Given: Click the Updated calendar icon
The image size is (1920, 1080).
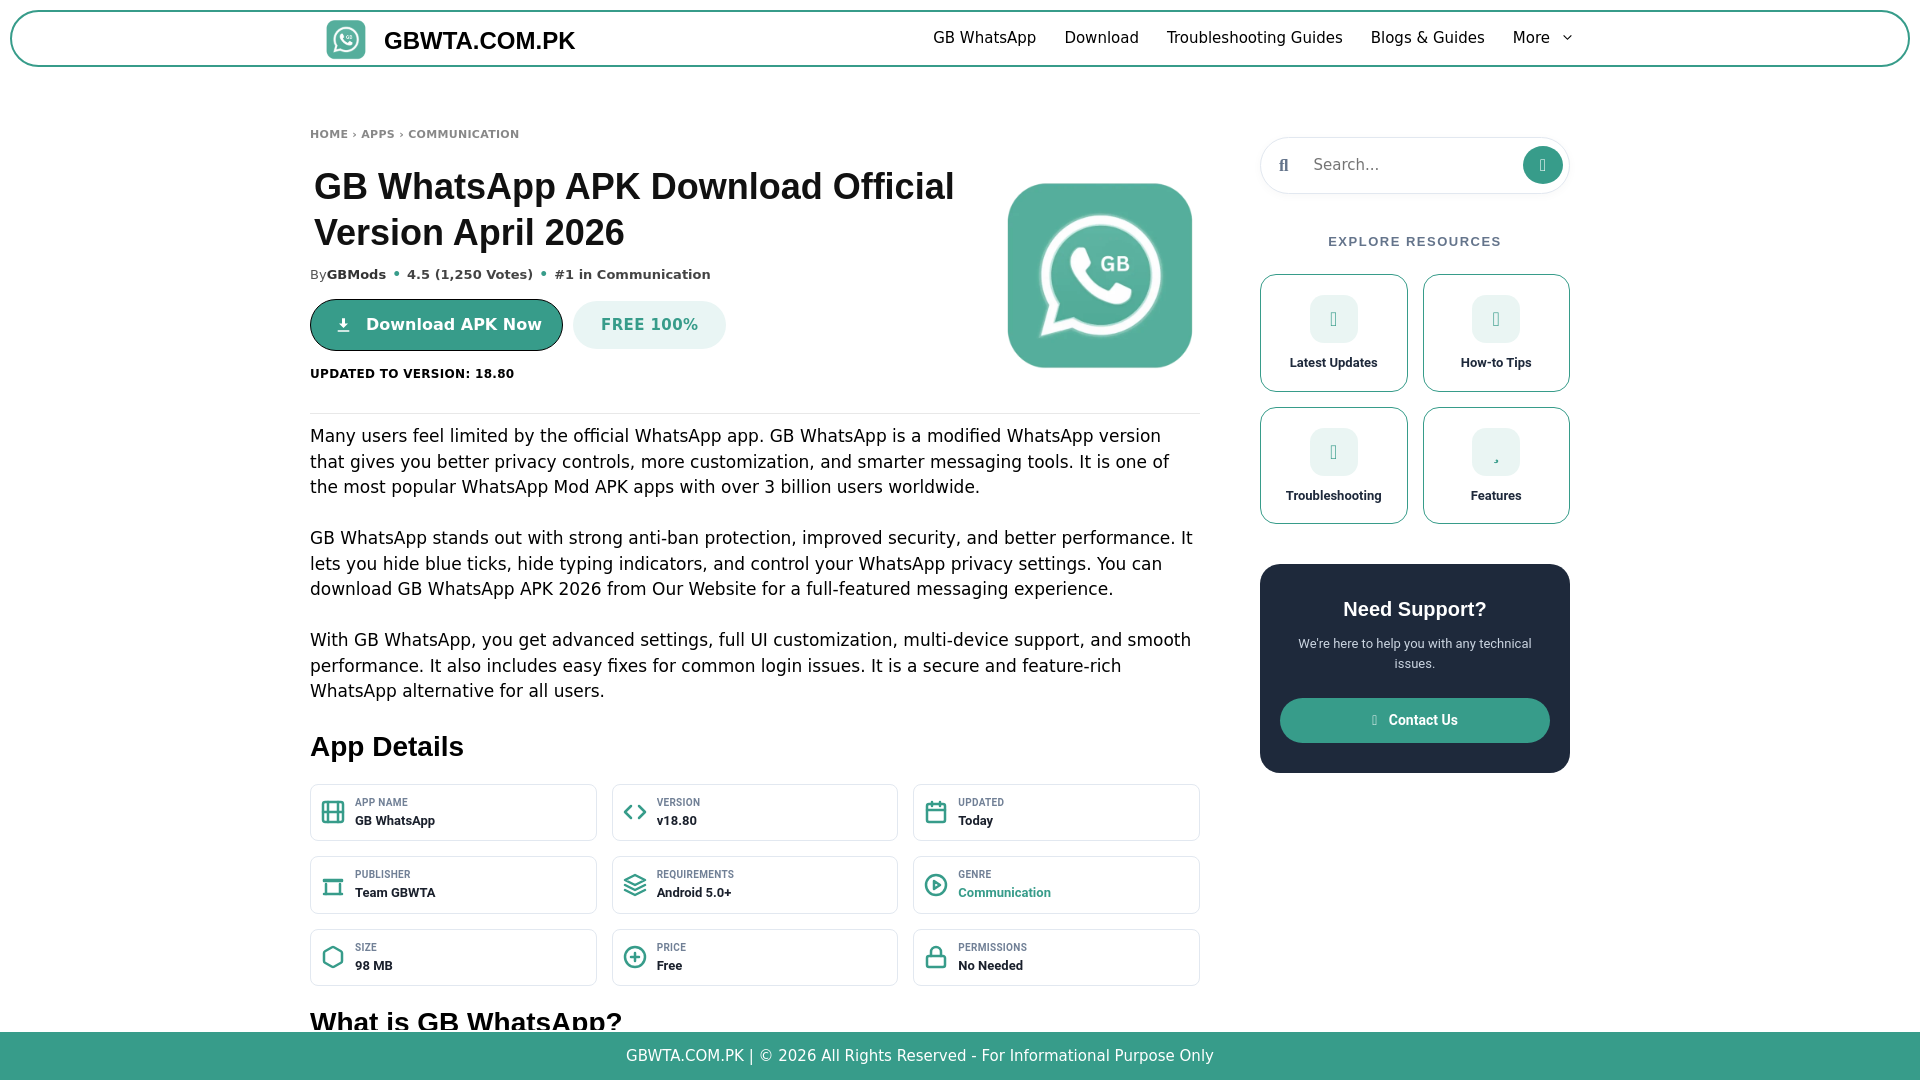Looking at the screenshot, I should (936, 812).
